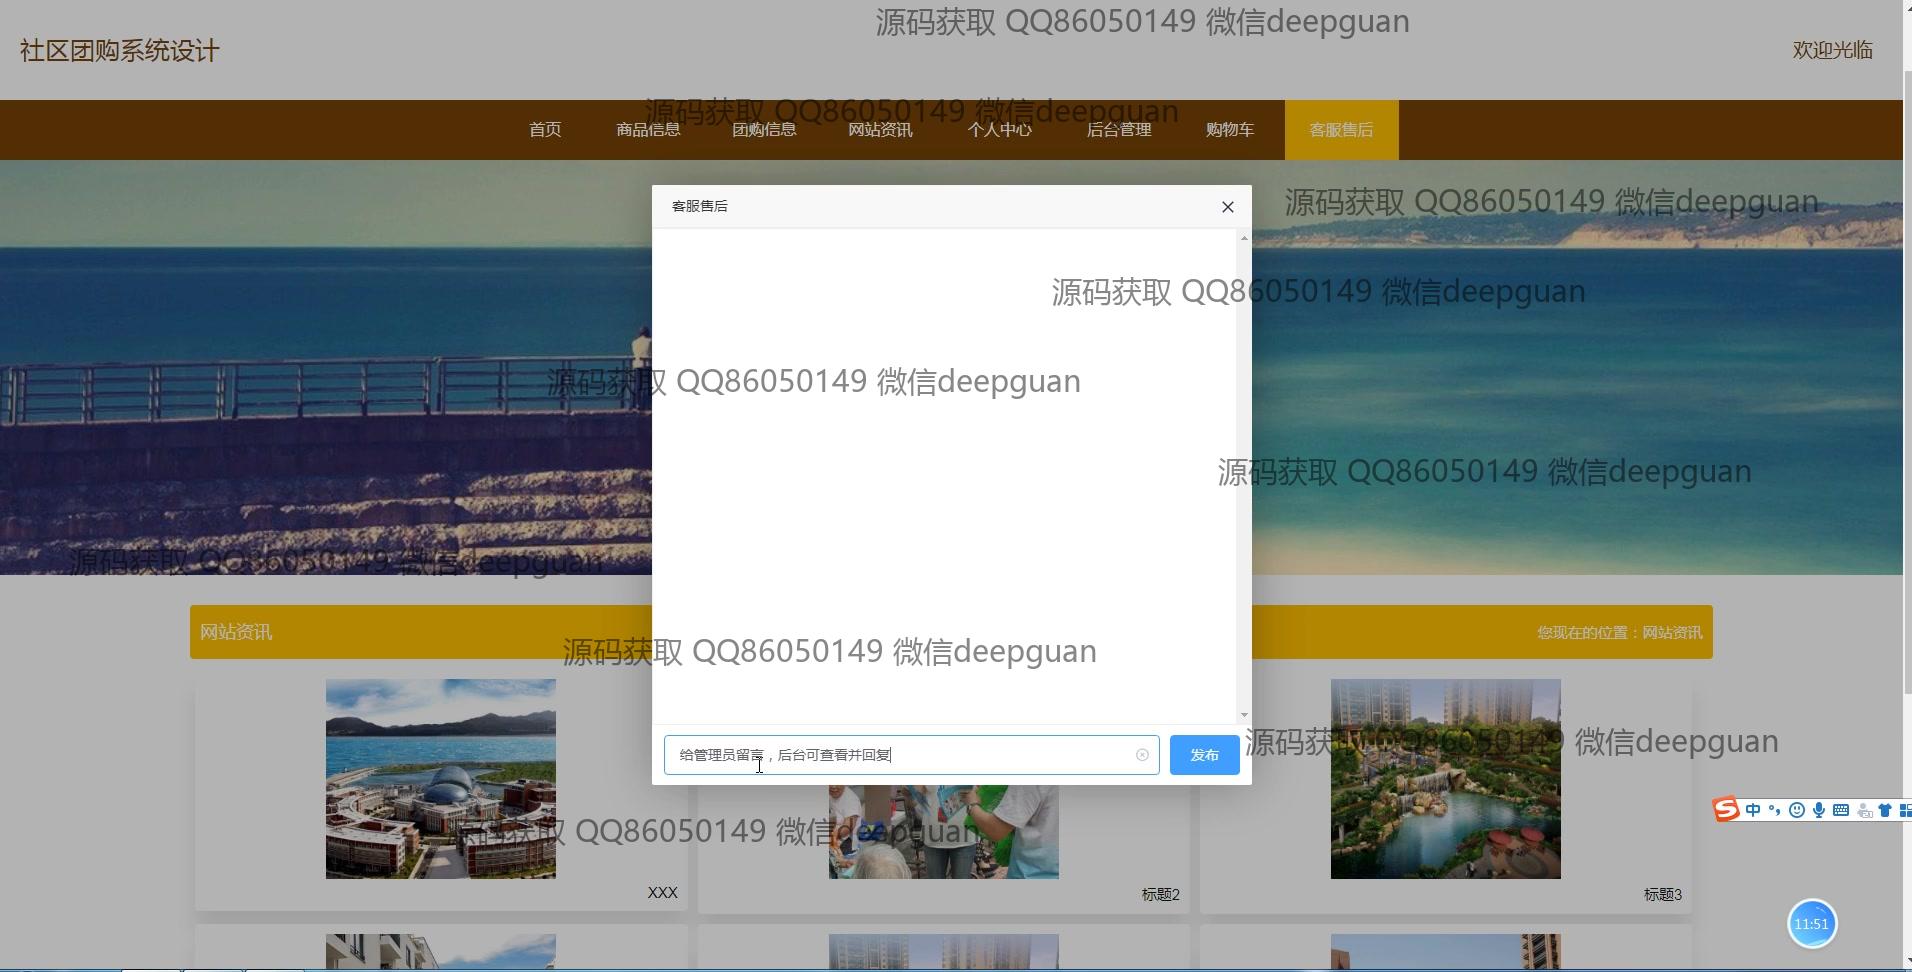Open the 首页 navigation tab
The height and width of the screenshot is (972, 1912).
[x=545, y=130]
